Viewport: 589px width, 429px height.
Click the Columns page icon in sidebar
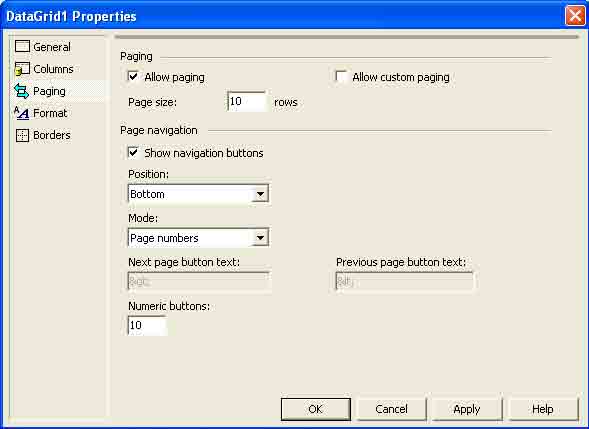[x=22, y=69]
